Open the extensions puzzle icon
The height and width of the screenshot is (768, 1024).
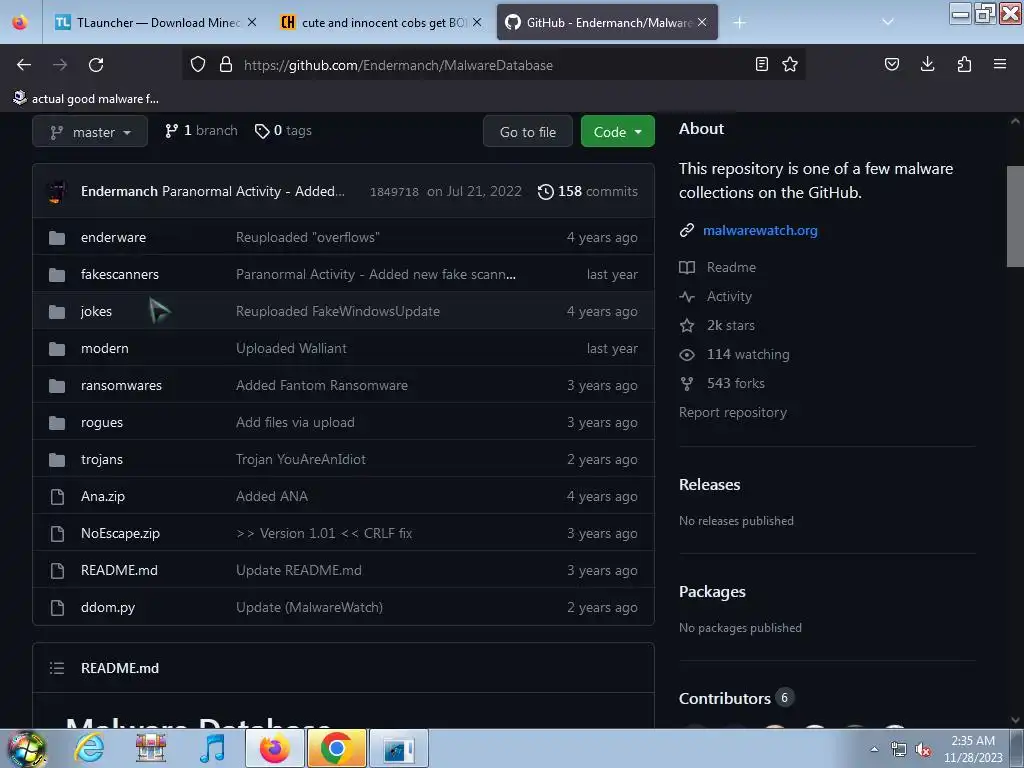tap(964, 64)
